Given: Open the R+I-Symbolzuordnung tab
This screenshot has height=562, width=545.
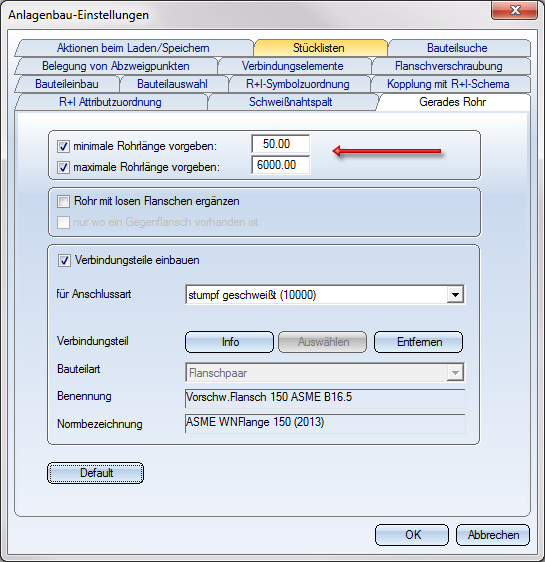Looking at the screenshot, I should [298, 84].
